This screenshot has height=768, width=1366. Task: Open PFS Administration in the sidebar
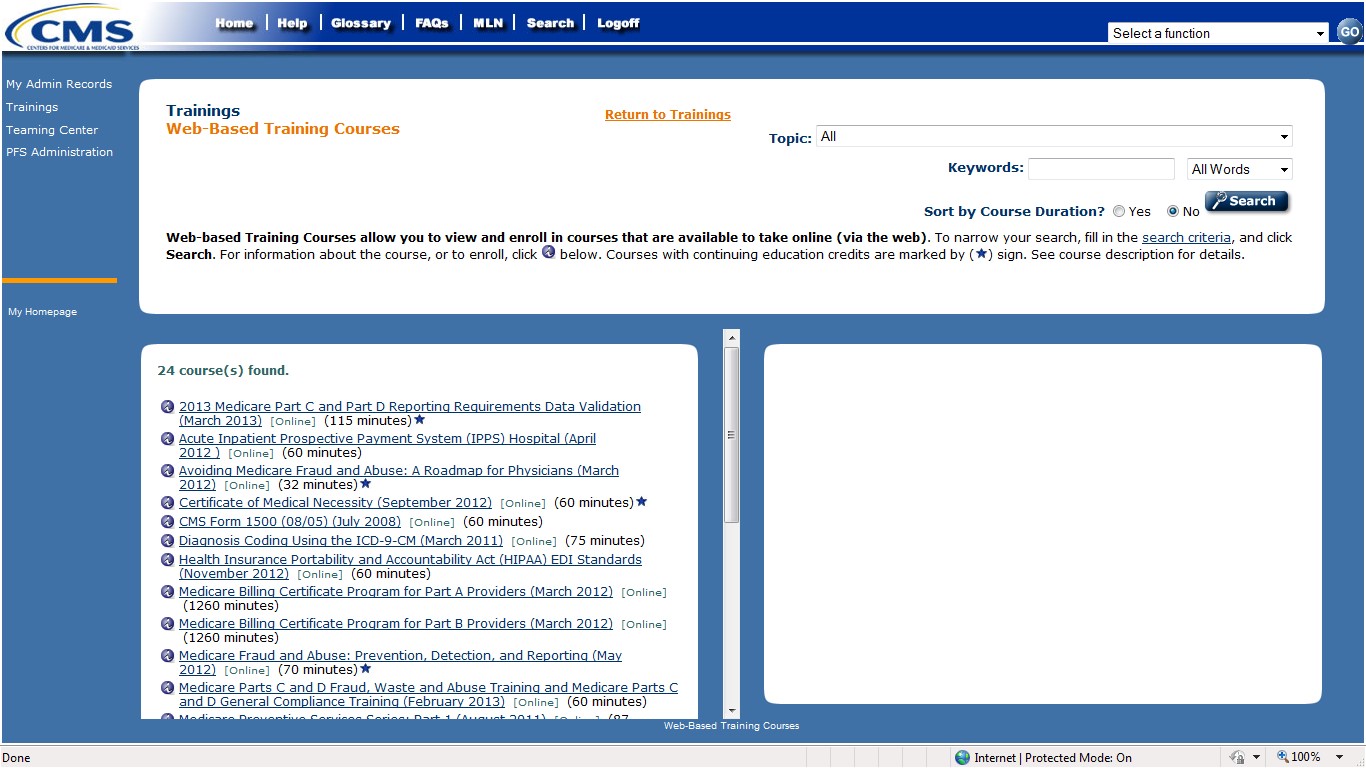coord(60,152)
